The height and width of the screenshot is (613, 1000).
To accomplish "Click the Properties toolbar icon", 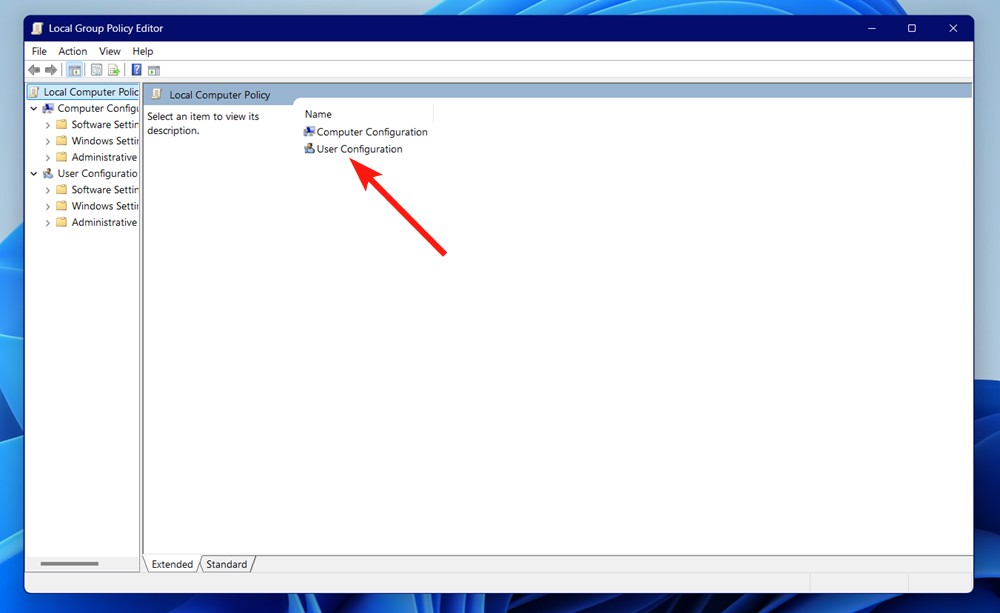I will click(x=96, y=70).
